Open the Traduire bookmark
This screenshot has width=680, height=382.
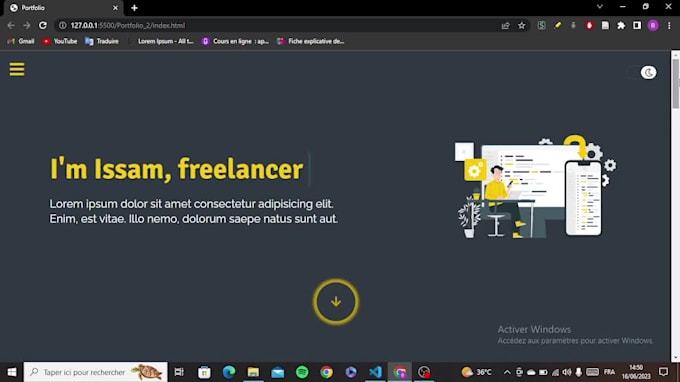tap(102, 41)
